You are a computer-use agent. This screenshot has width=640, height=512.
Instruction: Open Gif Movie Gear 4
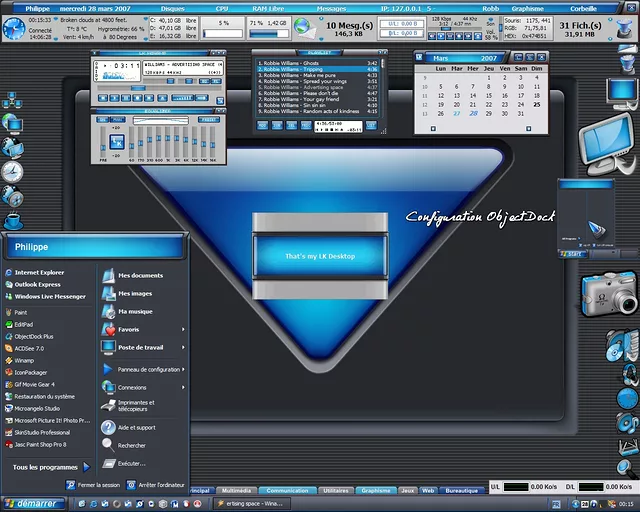pos(34,383)
